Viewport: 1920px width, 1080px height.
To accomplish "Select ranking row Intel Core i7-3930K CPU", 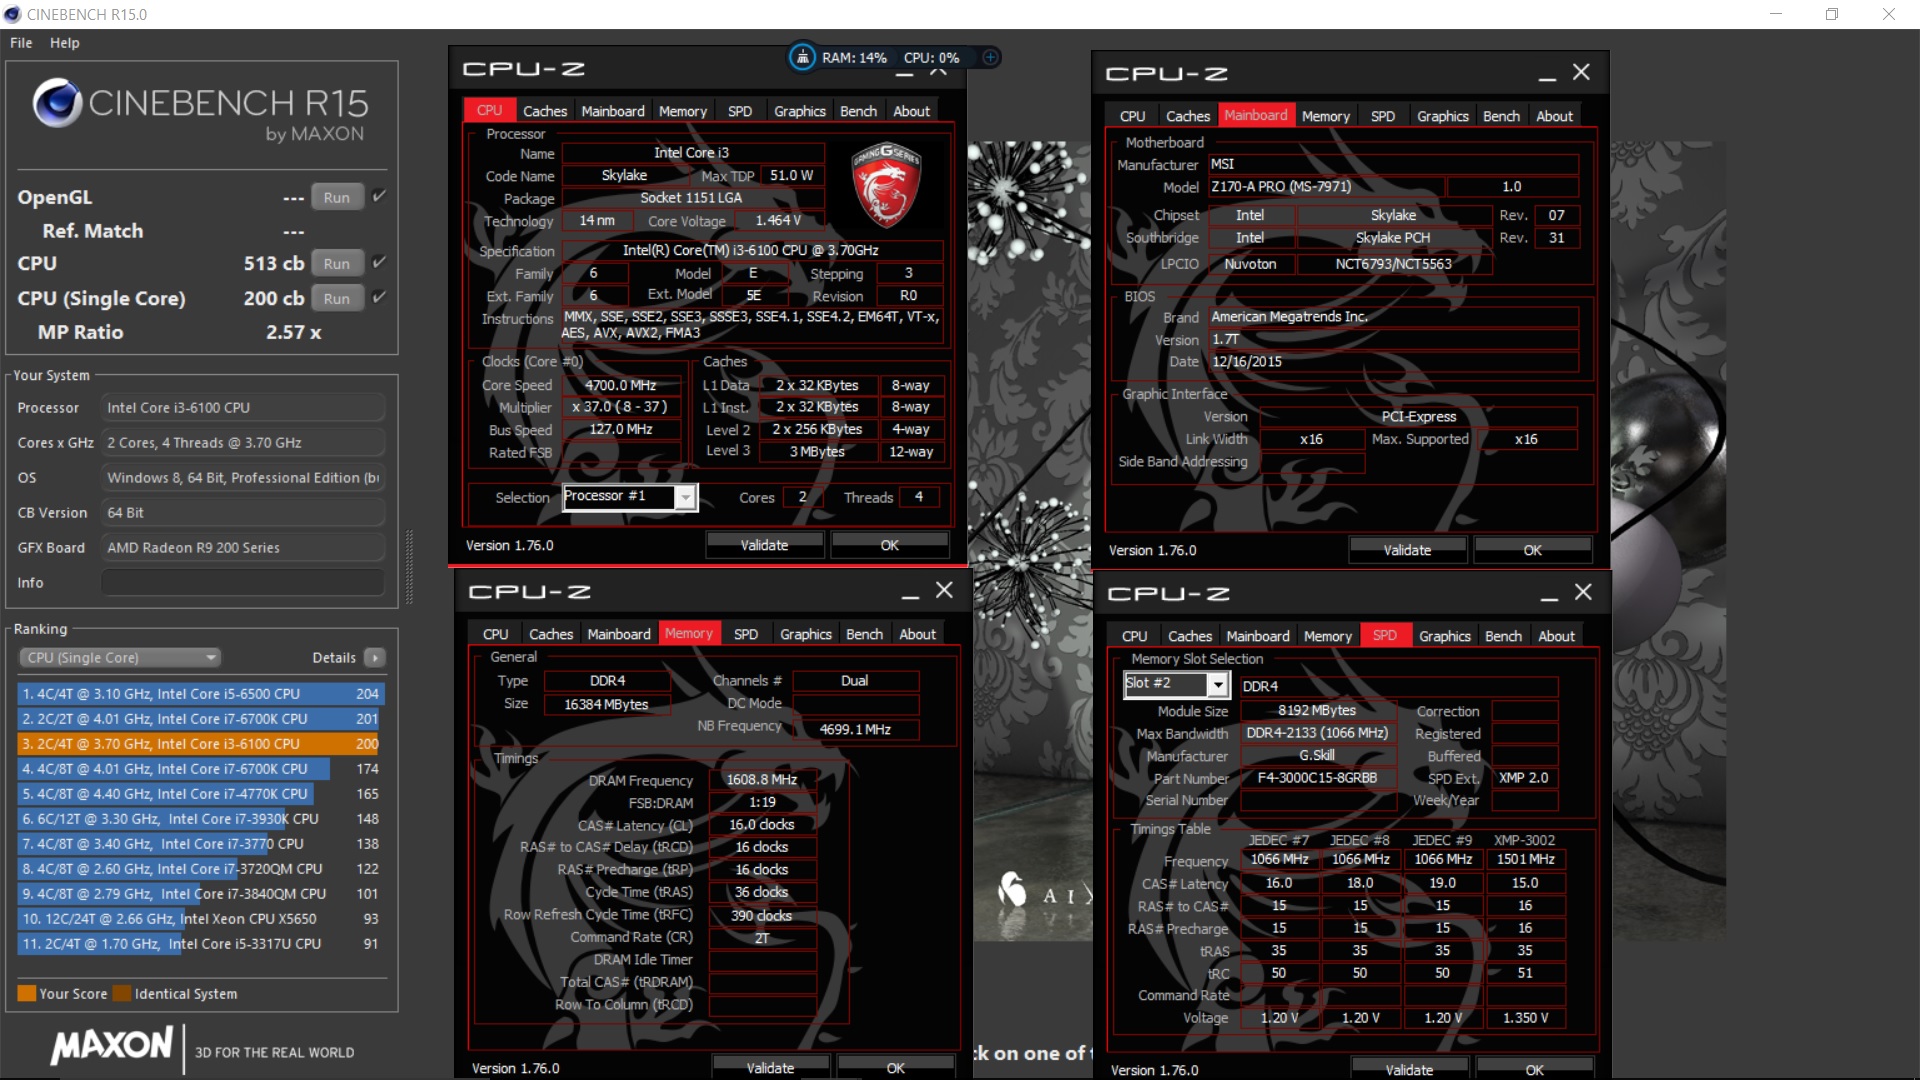I will 201,818.
